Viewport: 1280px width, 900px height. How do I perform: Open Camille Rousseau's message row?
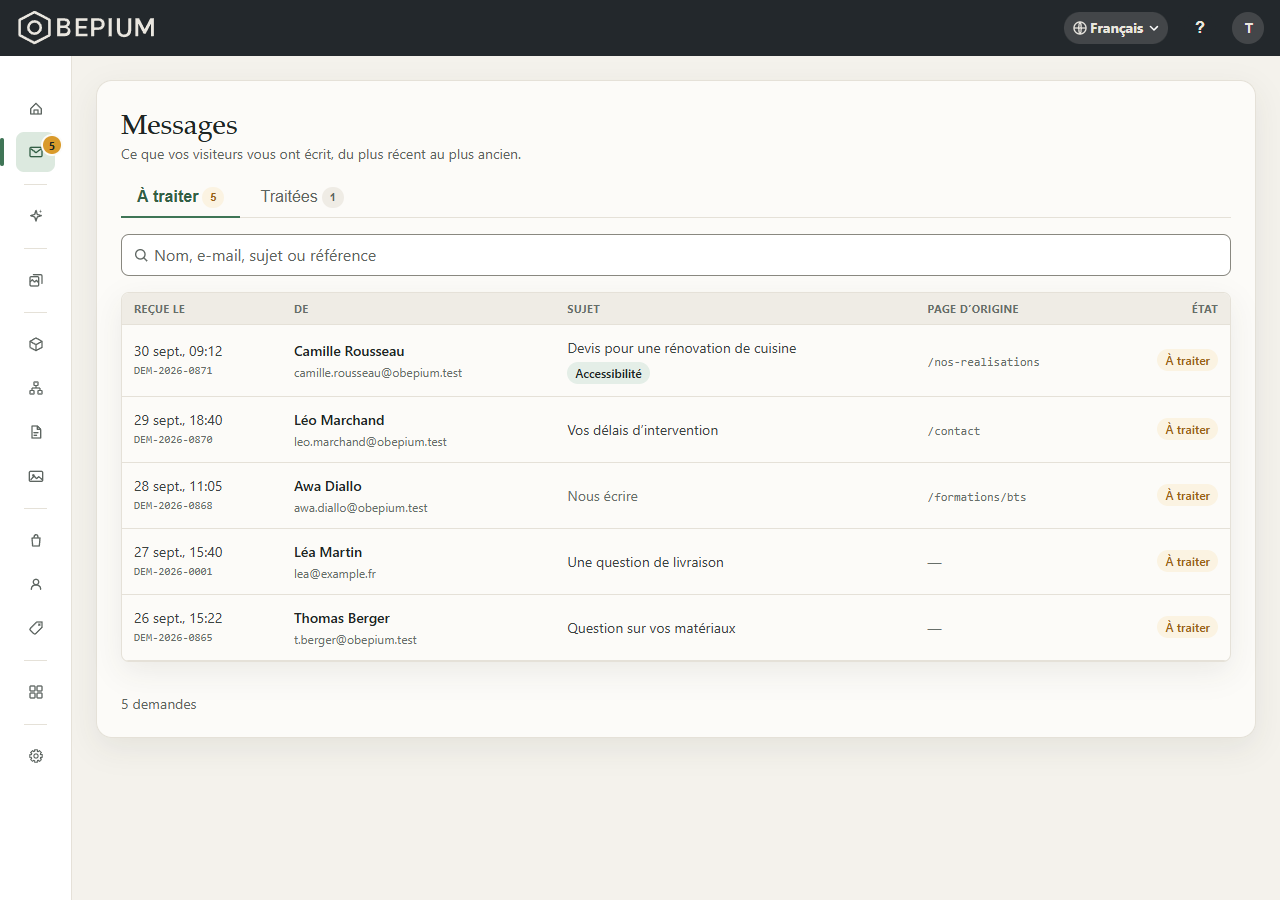(676, 361)
